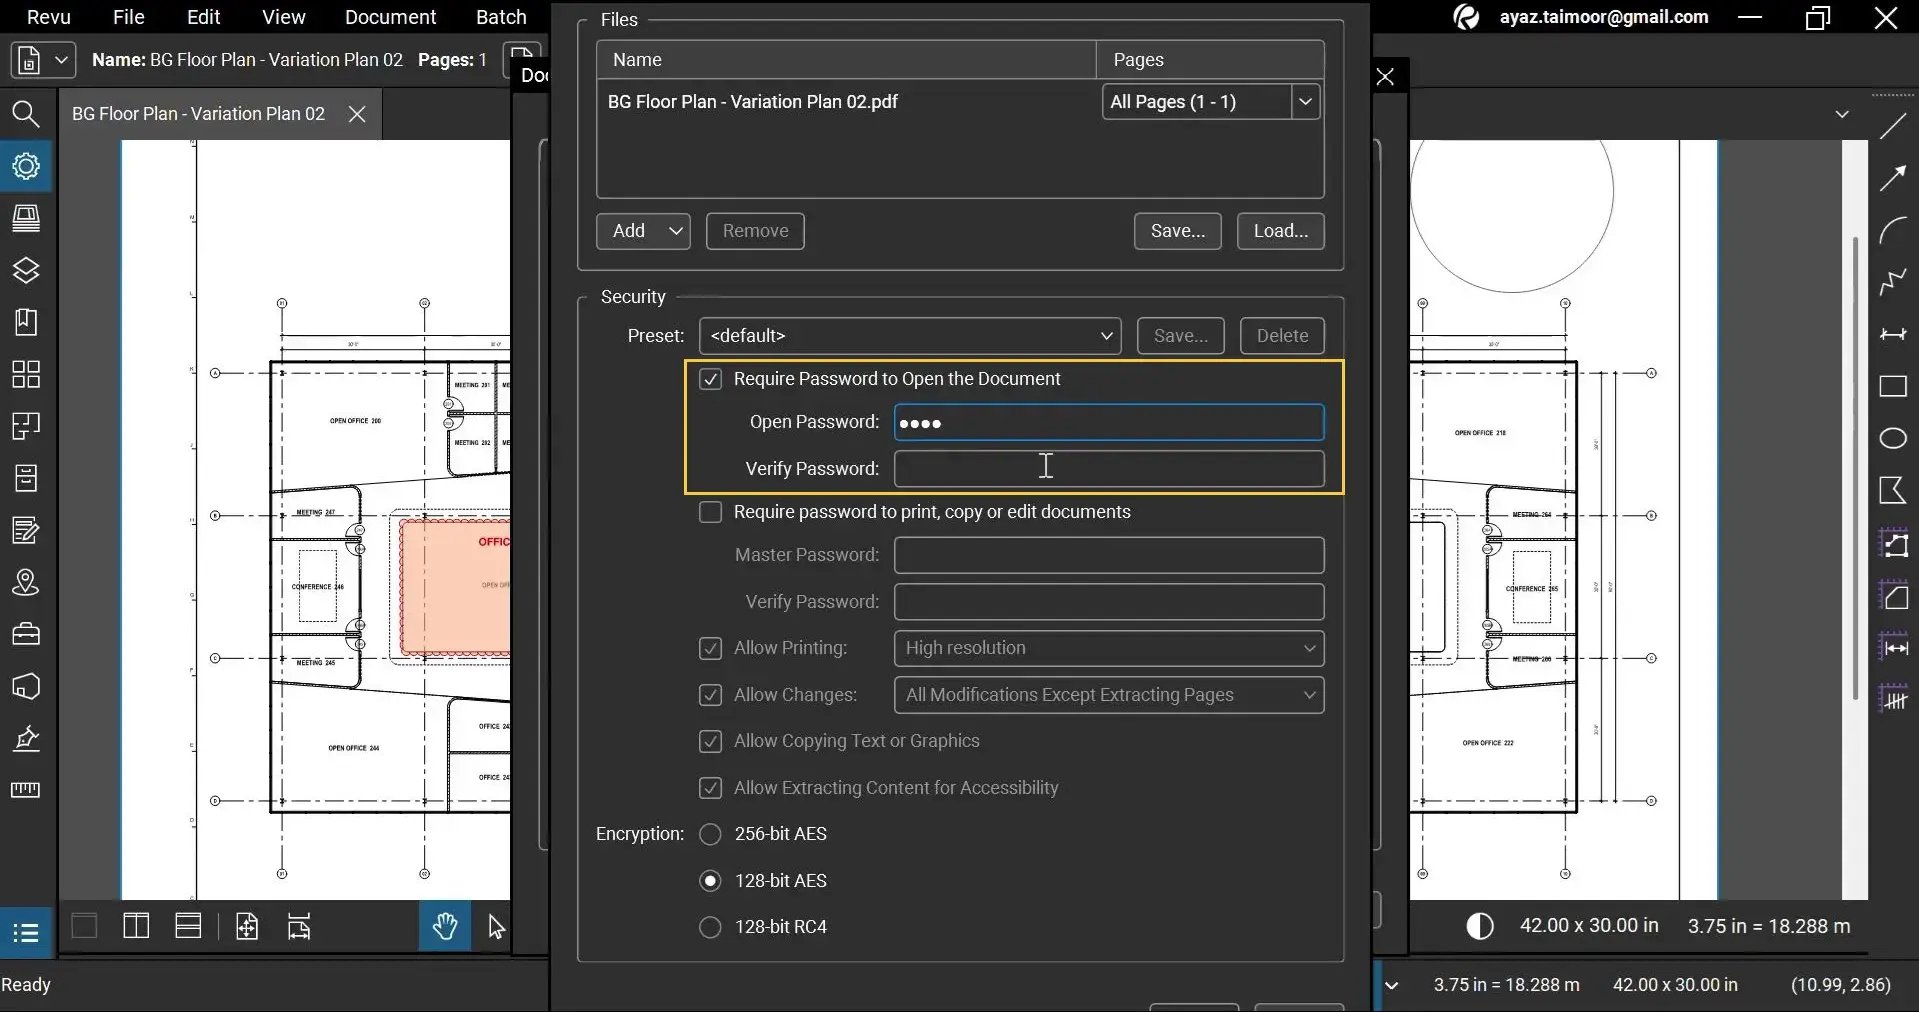This screenshot has height=1012, width=1919.
Task: Open the File menu
Action: 129,17
